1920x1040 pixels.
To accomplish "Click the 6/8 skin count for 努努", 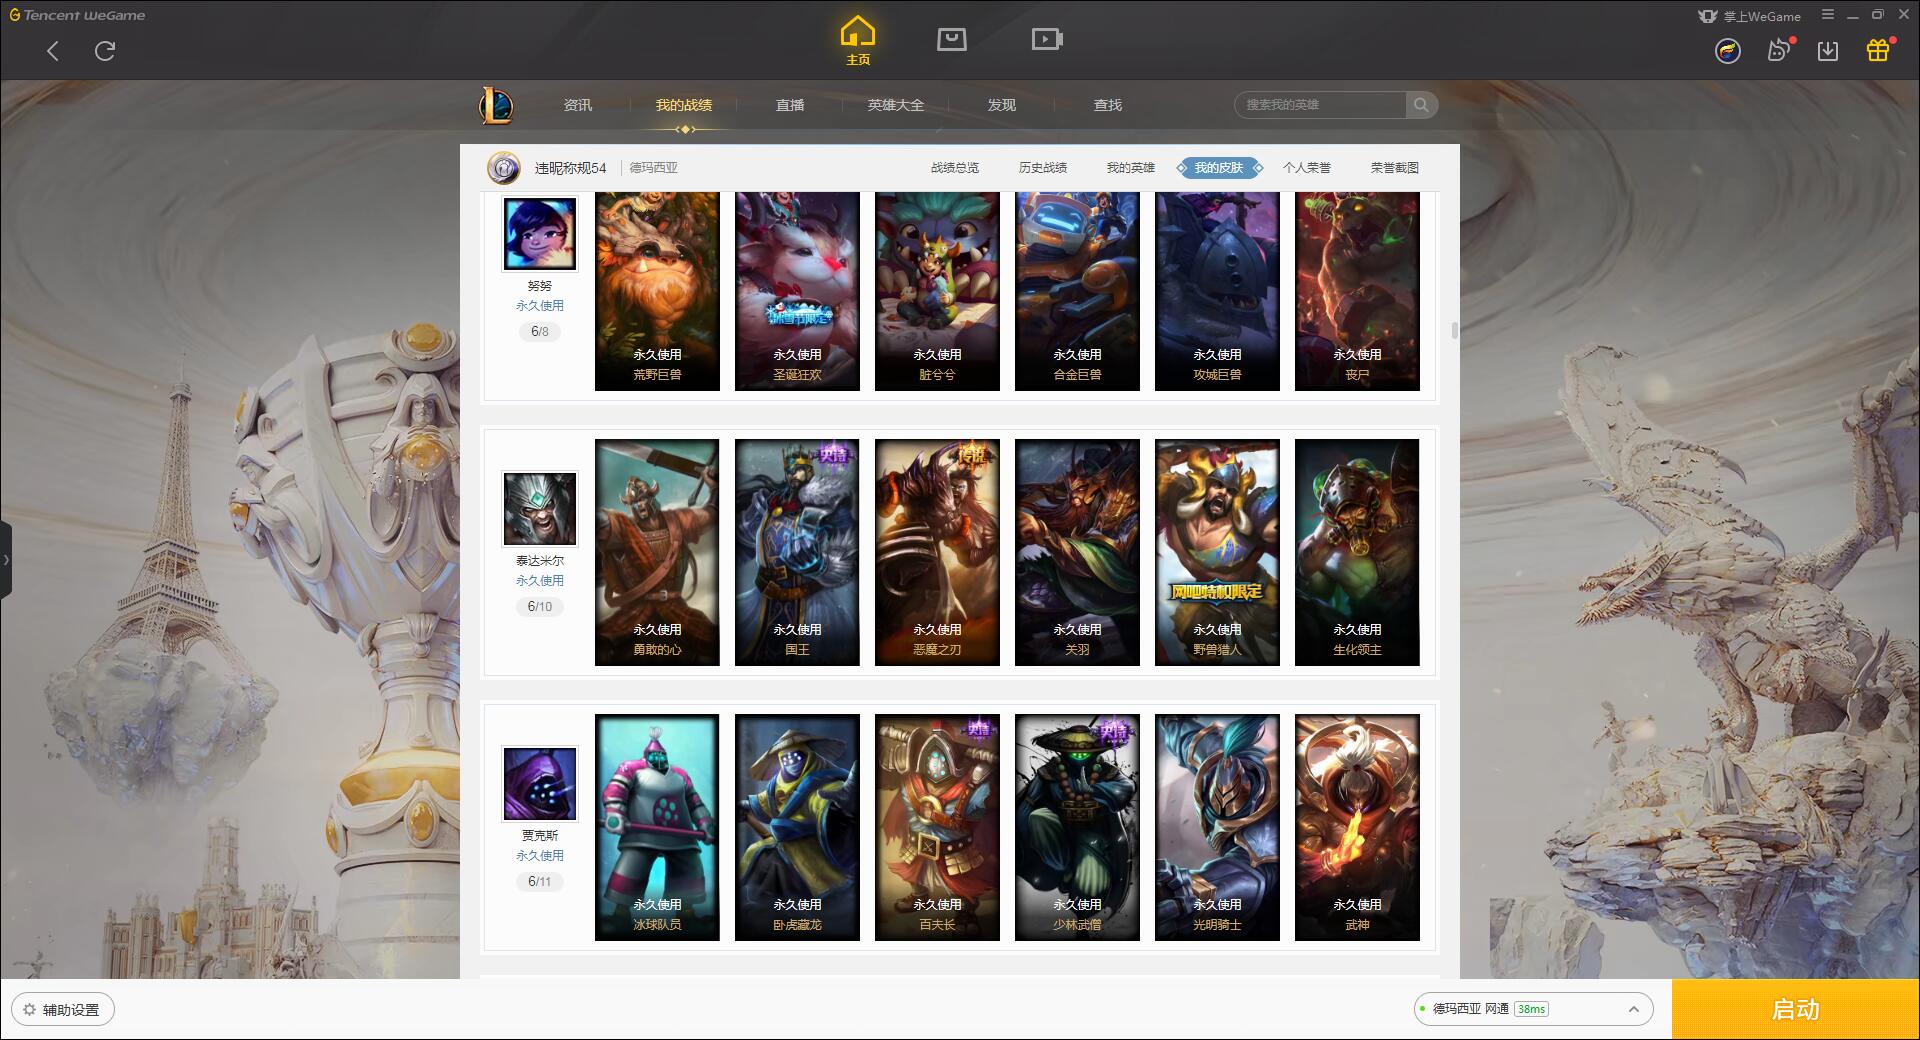I will click(x=540, y=331).
